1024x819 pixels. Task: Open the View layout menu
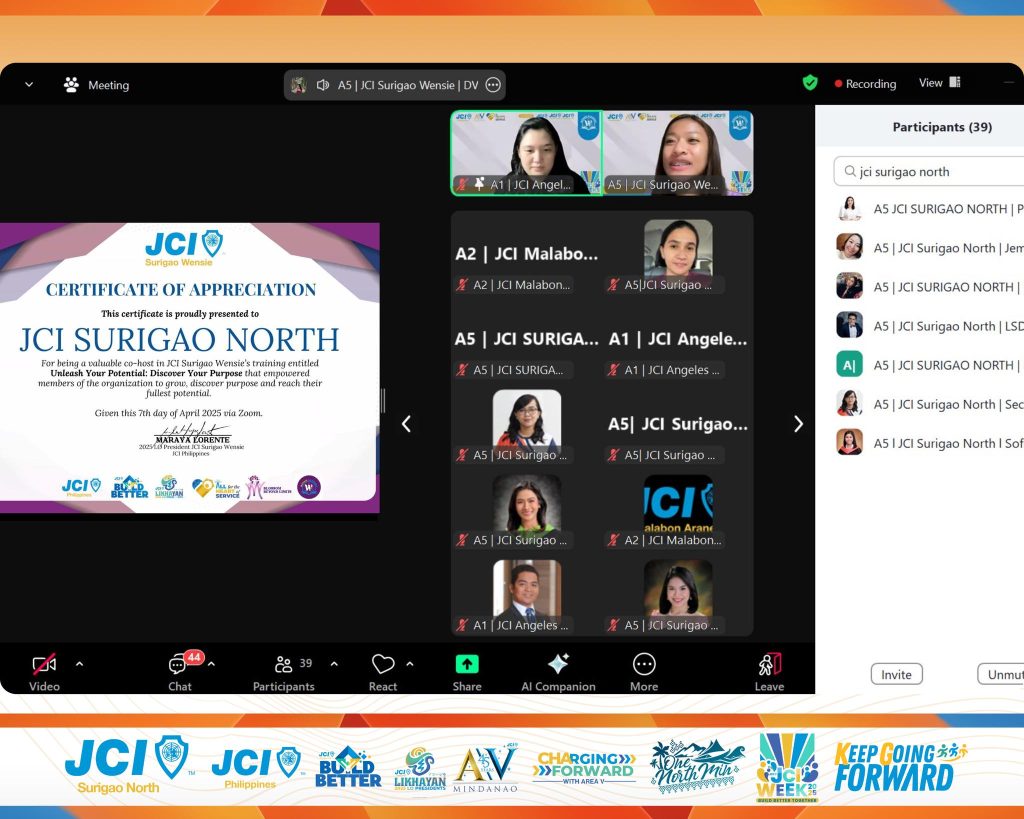pyautogui.click(x=939, y=82)
